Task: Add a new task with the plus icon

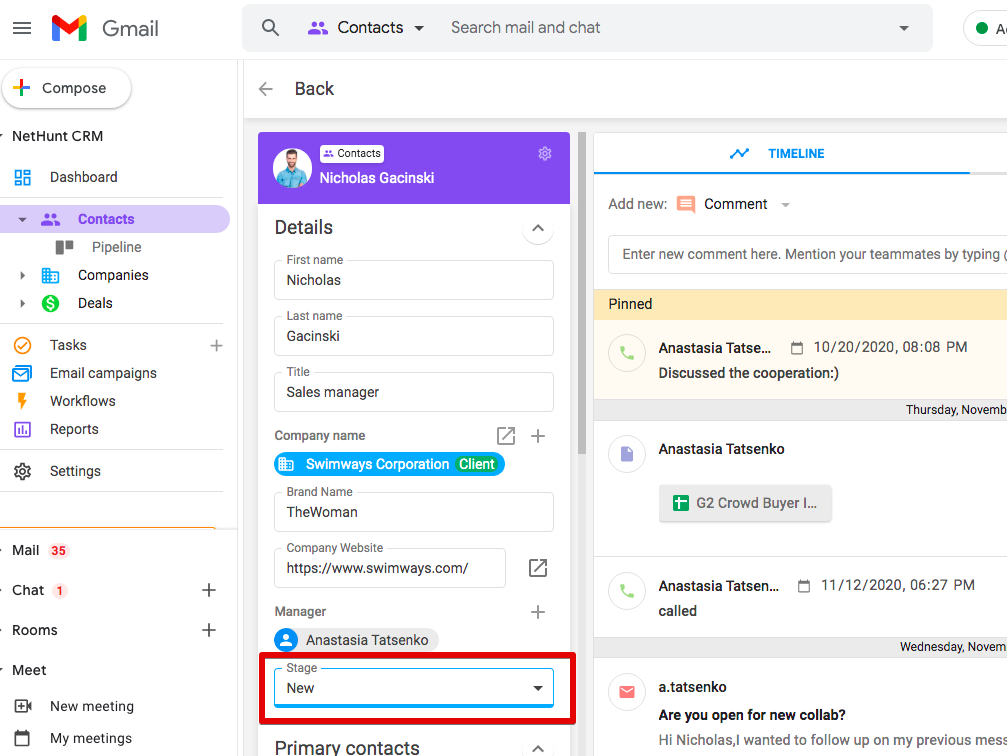Action: pos(216,346)
